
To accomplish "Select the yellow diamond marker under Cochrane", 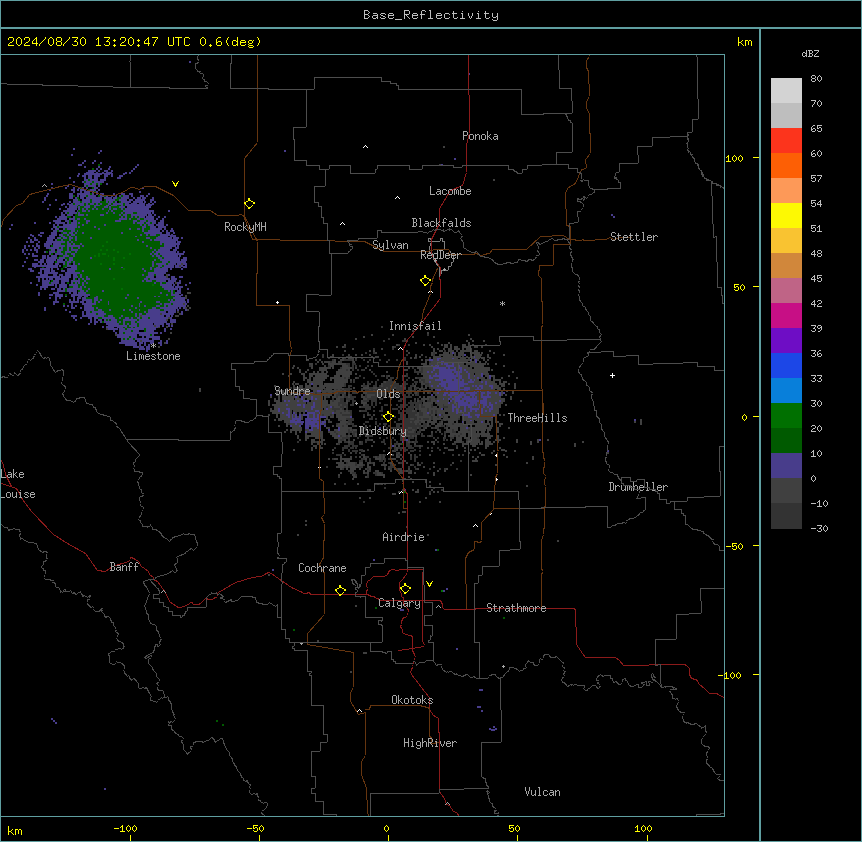I will (340, 590).
